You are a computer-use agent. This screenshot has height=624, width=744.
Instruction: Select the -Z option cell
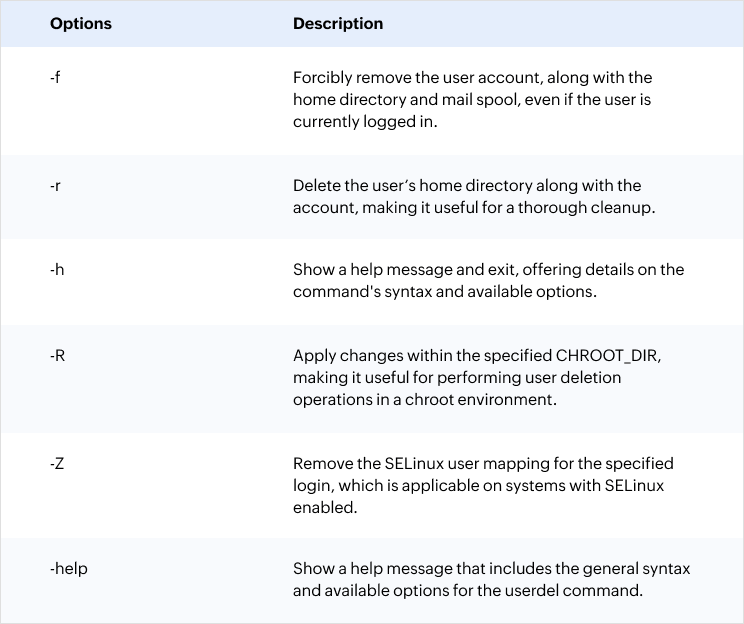pyautogui.click(x=57, y=464)
